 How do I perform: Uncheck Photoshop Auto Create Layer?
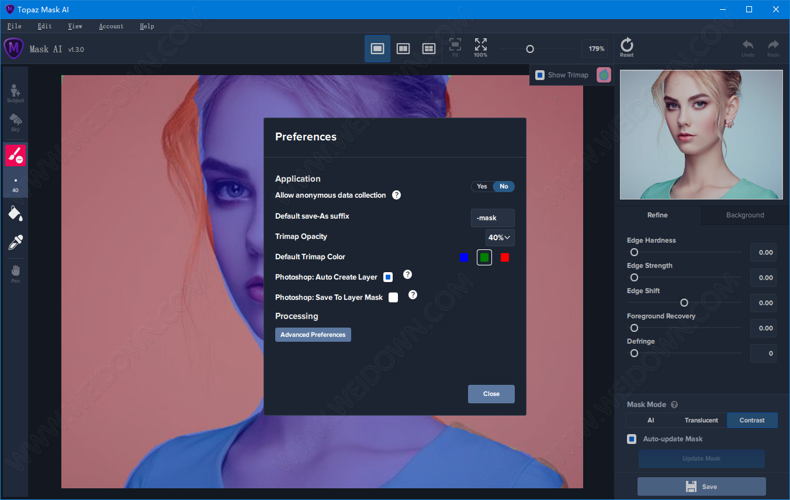tap(388, 277)
